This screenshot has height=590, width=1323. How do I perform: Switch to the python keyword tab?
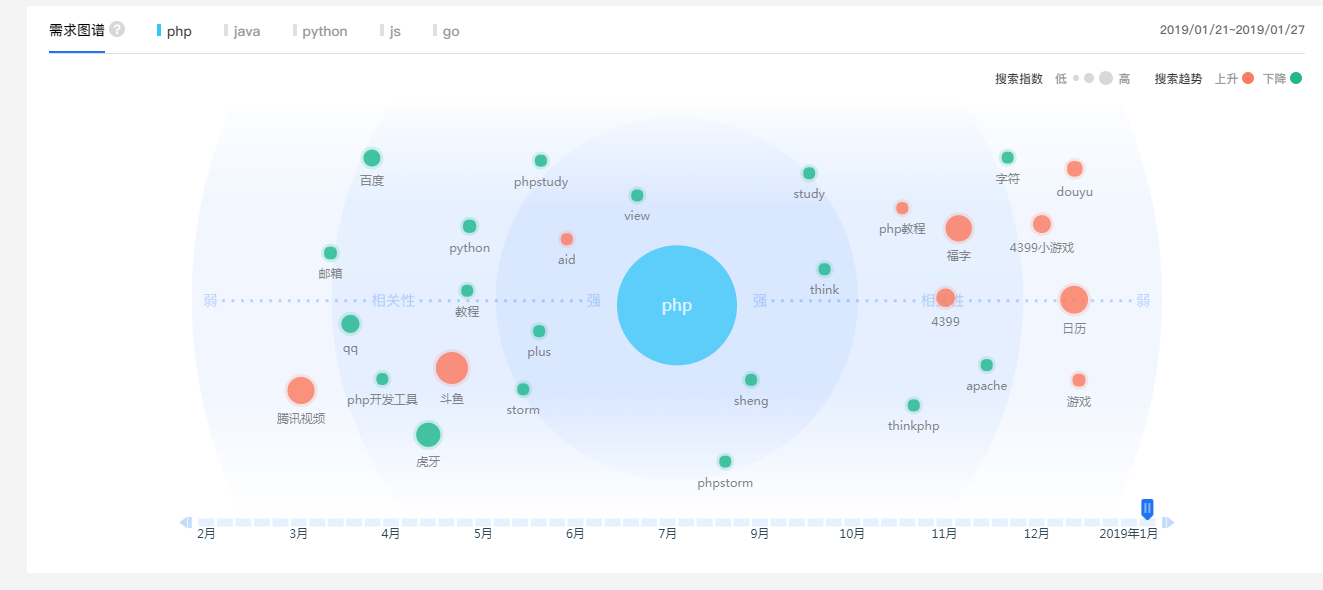[324, 31]
